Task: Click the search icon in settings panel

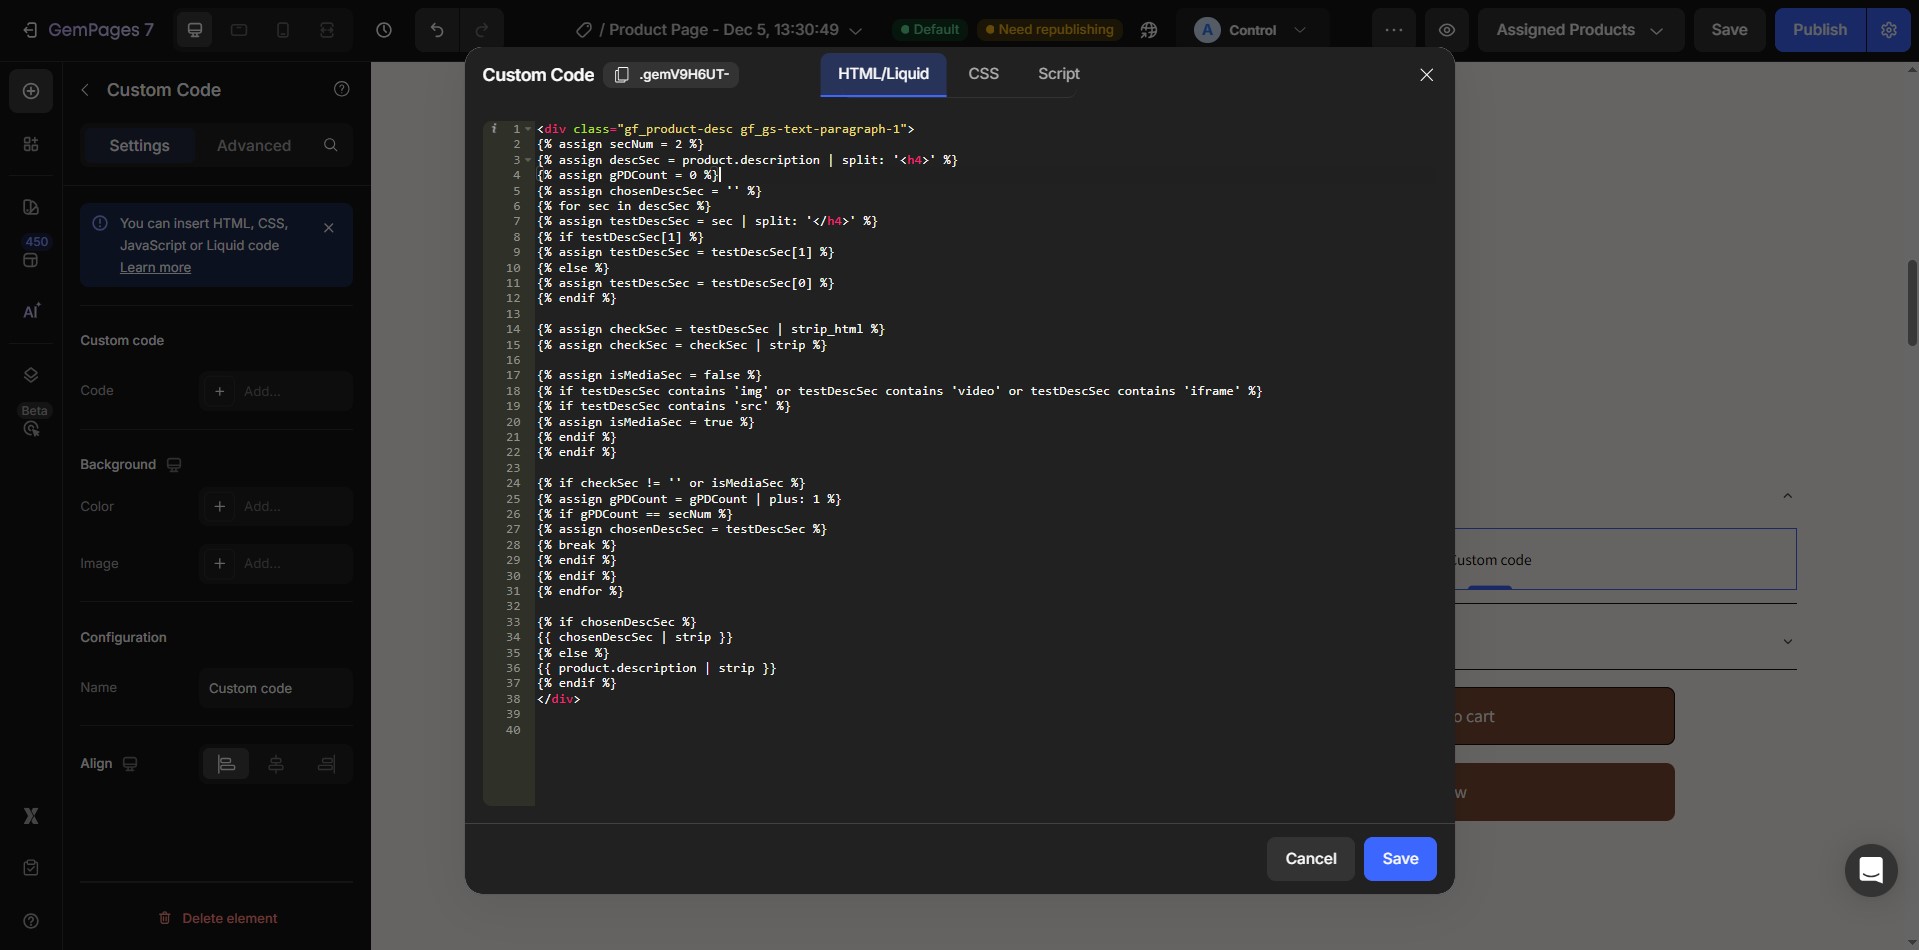Action: pyautogui.click(x=330, y=145)
